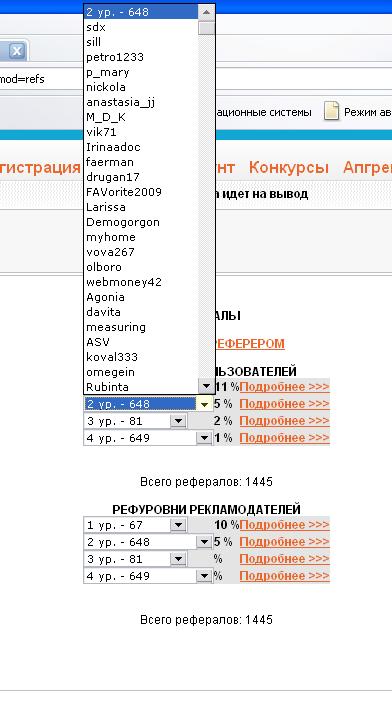Select davita from the list
The width and height of the screenshot is (392, 725).
[x=141, y=312]
